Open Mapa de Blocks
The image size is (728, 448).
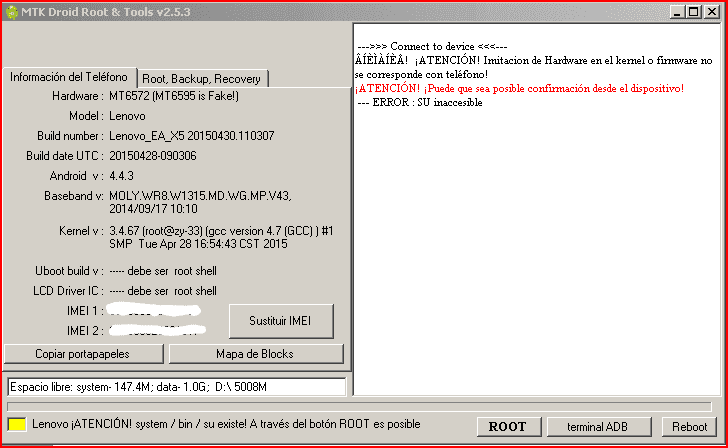pos(255,354)
